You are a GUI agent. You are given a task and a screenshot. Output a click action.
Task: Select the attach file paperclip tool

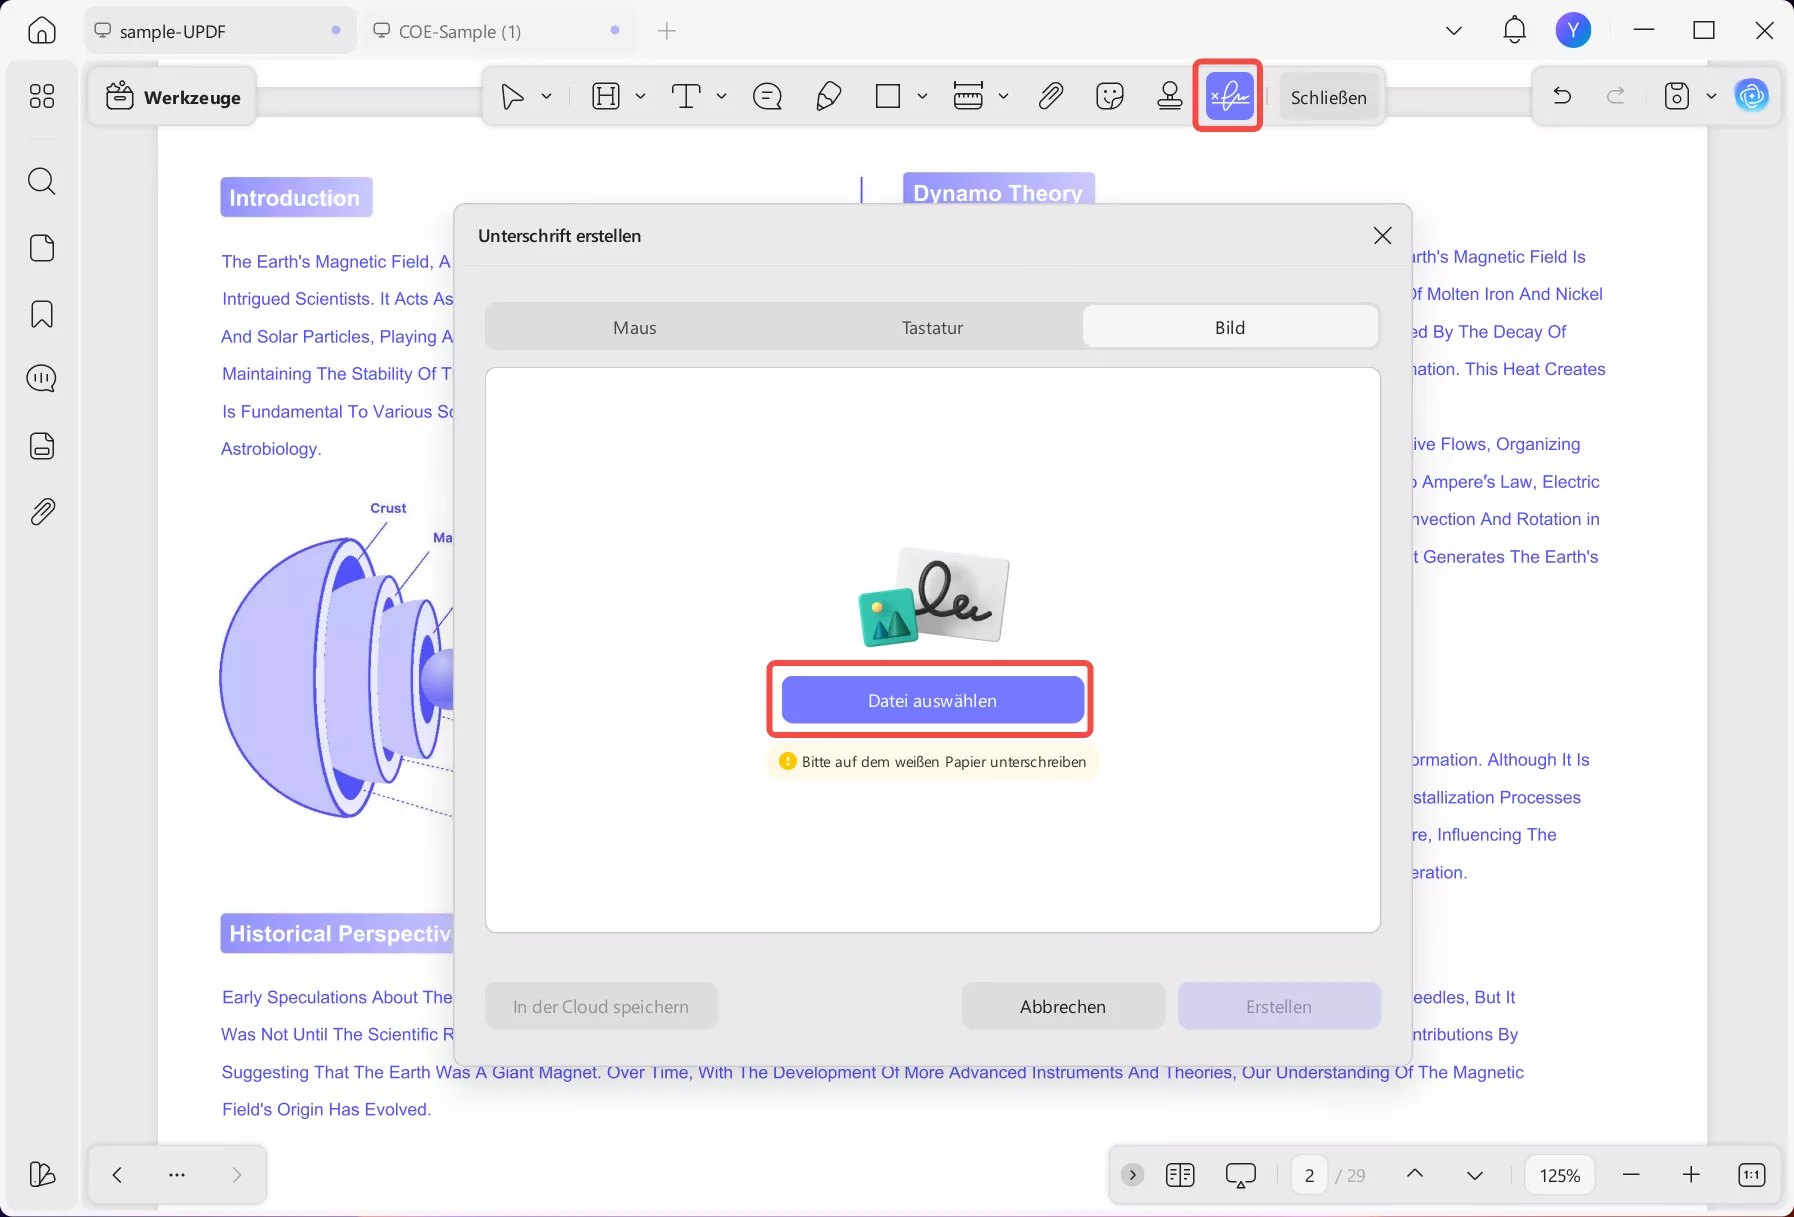1050,97
